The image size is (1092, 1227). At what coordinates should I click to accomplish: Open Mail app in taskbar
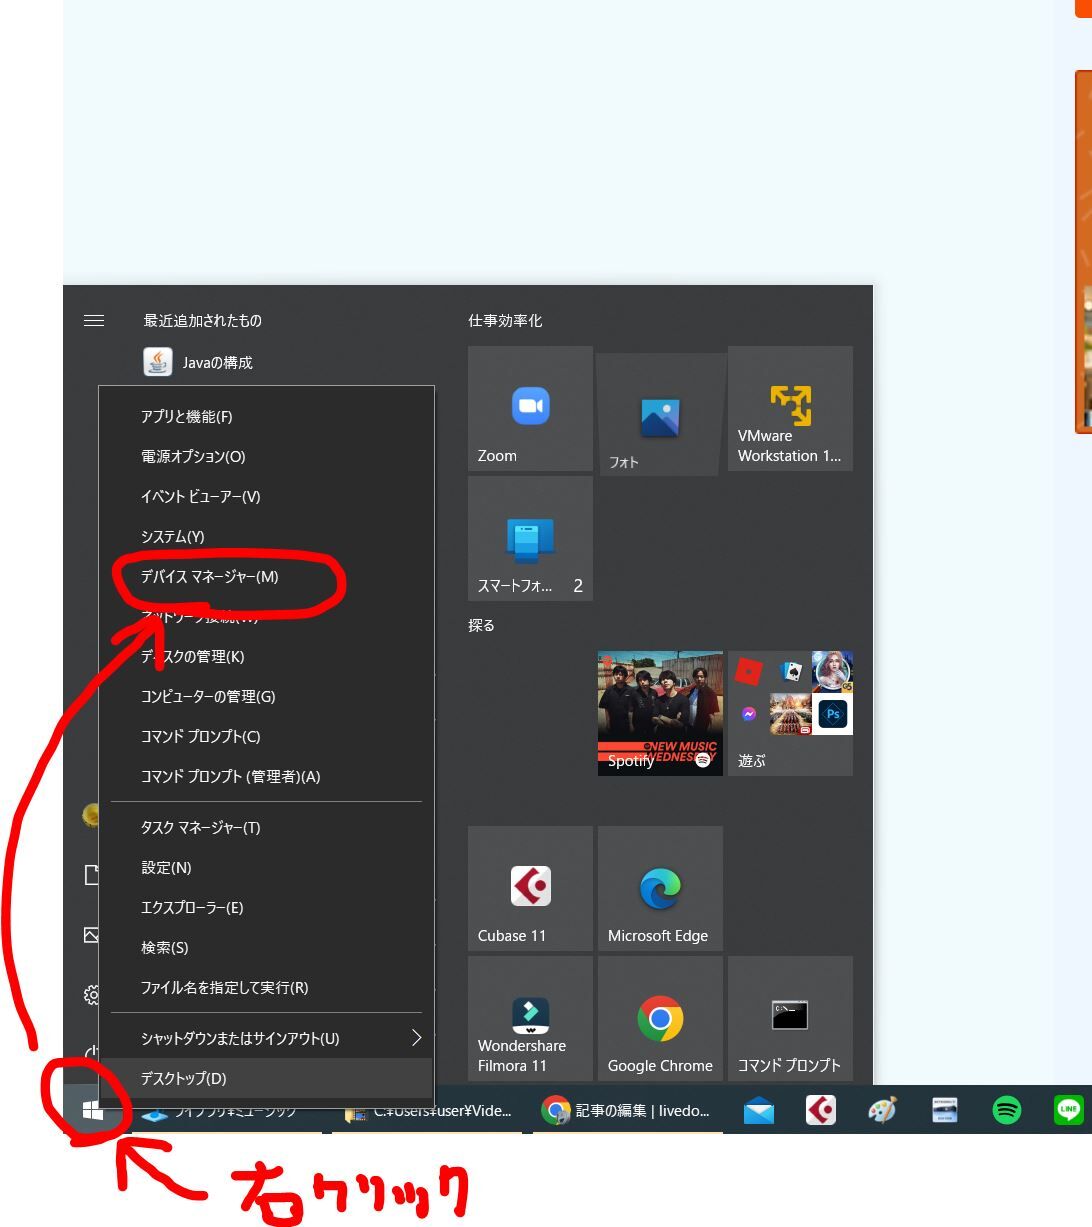(x=759, y=1110)
